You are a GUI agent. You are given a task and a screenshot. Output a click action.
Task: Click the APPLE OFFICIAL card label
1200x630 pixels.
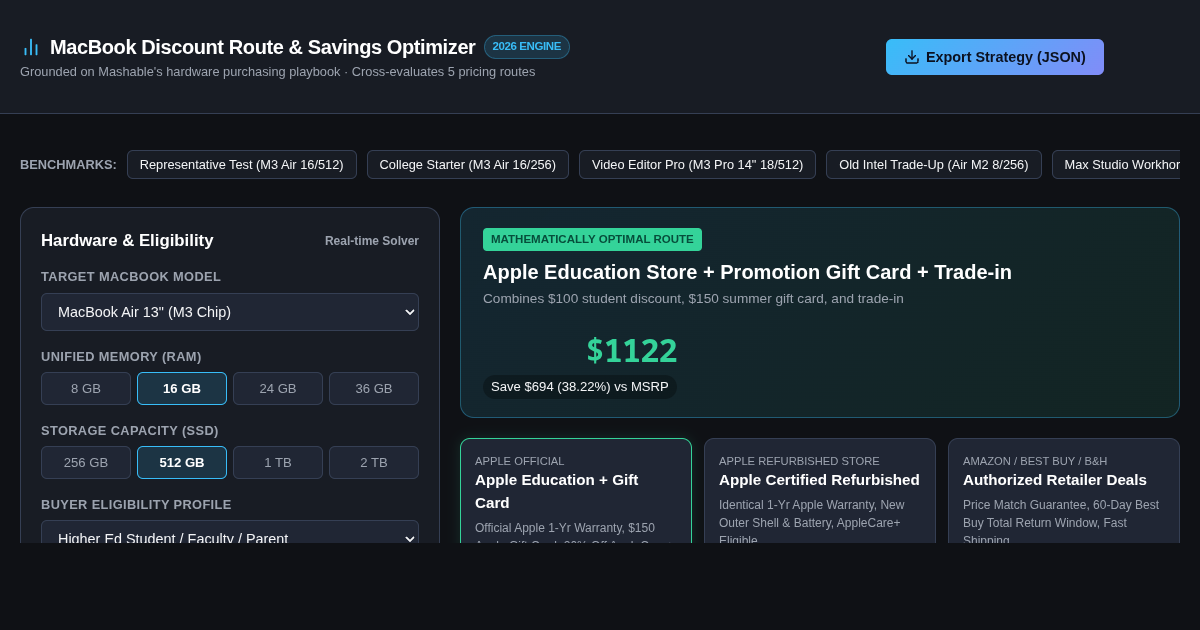tap(520, 461)
